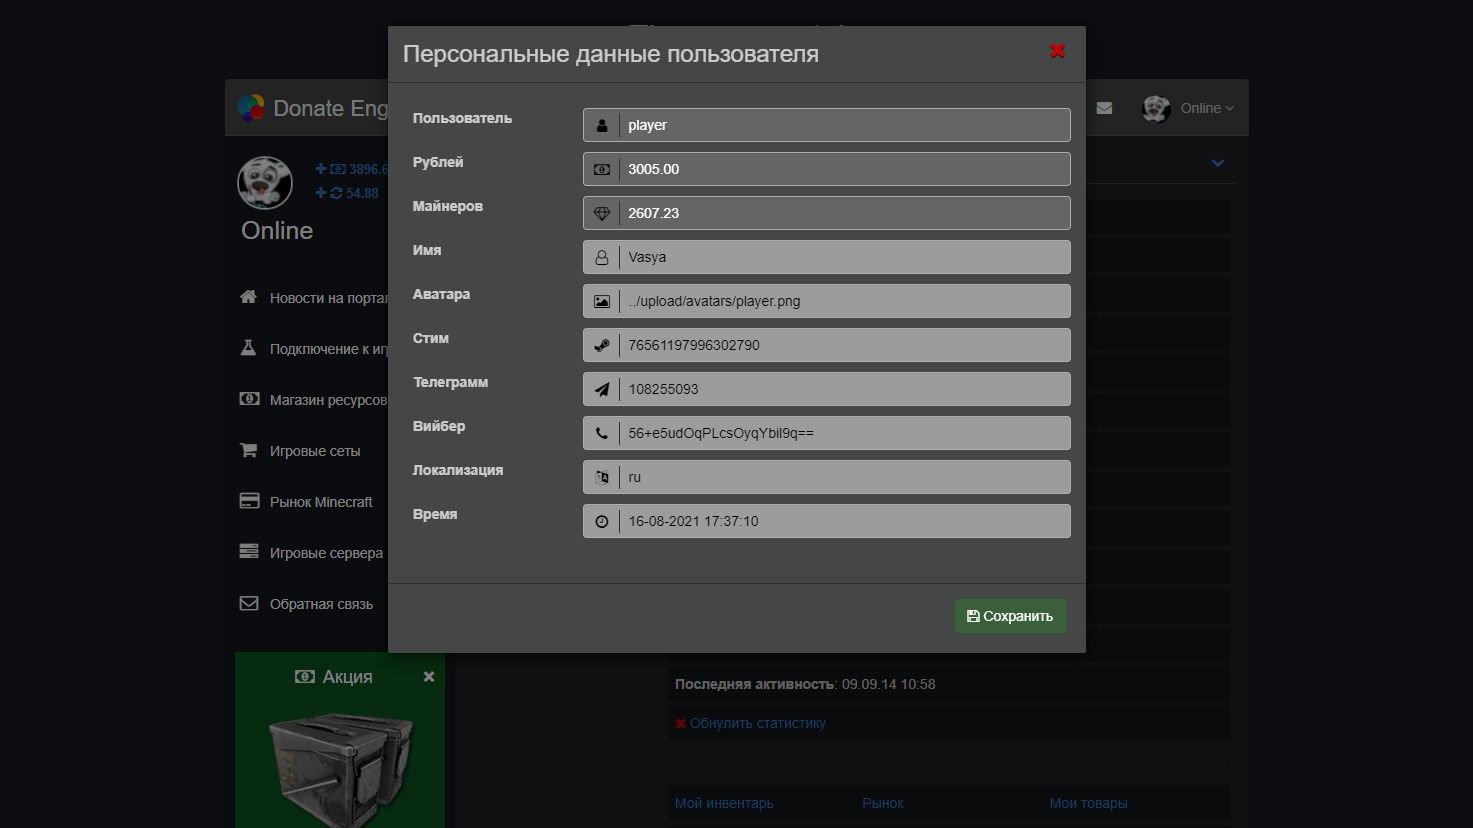Viewport: 1473px width, 828px height.
Task: Click the image icon beside the avatar path
Action: pos(601,301)
